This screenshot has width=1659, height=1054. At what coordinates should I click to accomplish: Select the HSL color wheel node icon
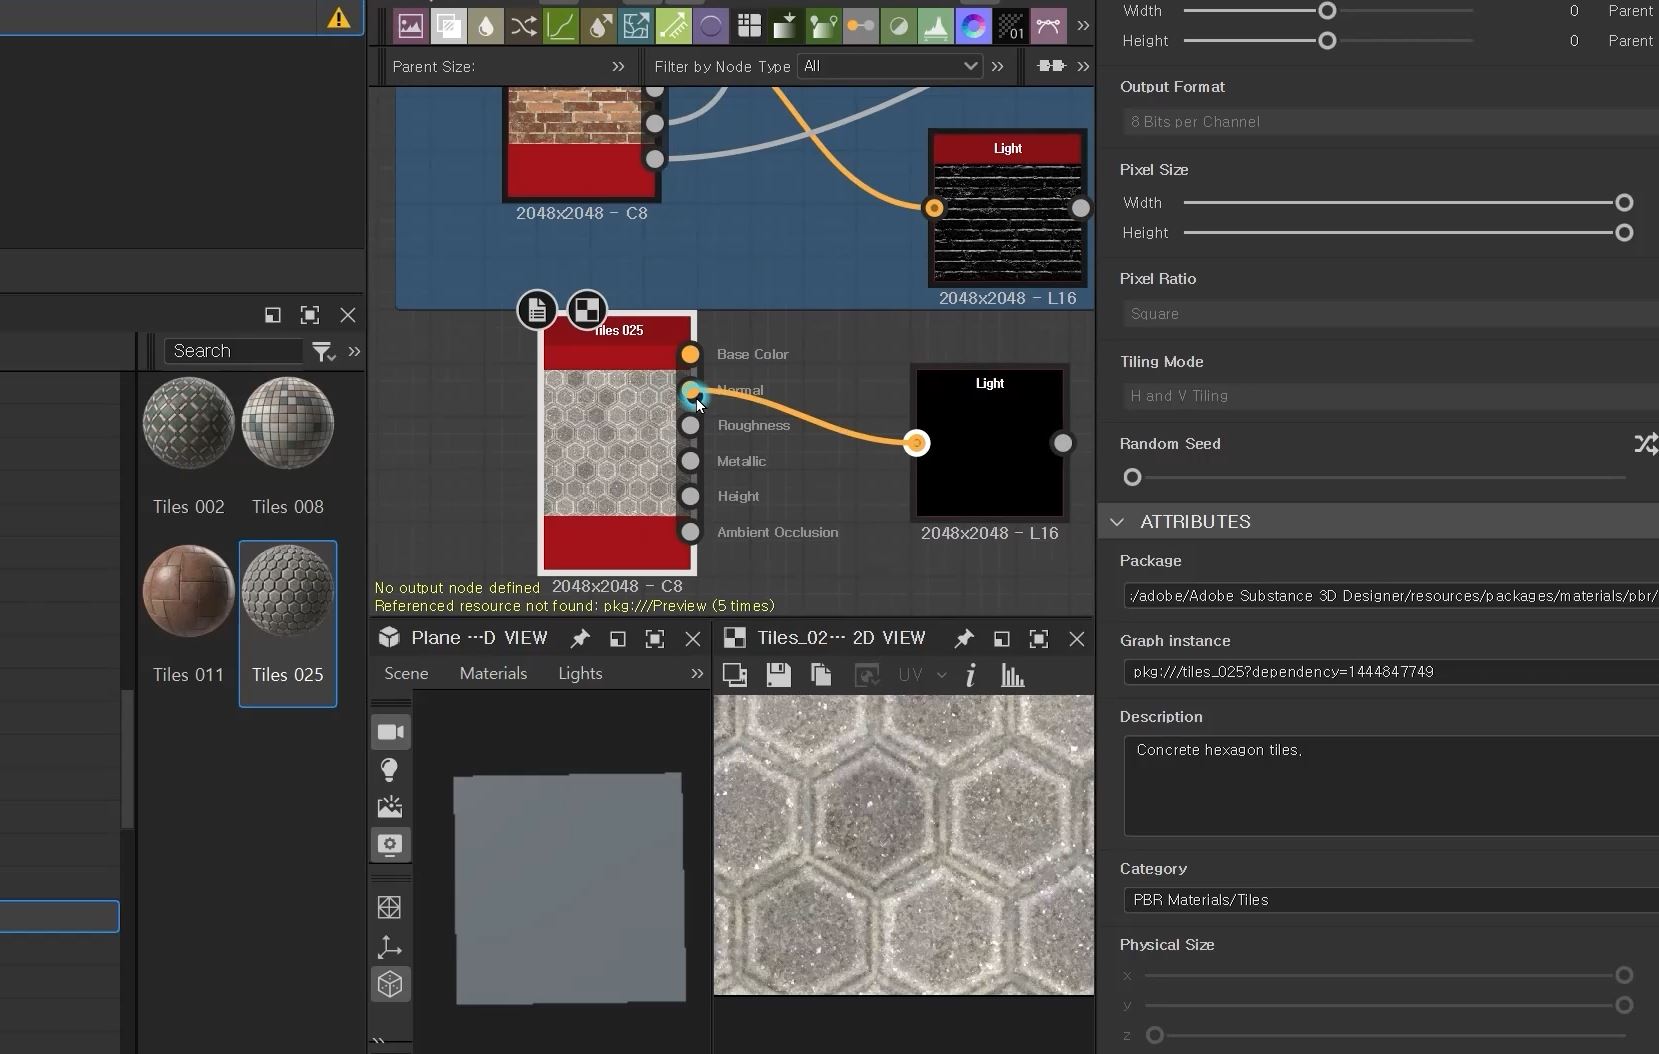point(973,26)
